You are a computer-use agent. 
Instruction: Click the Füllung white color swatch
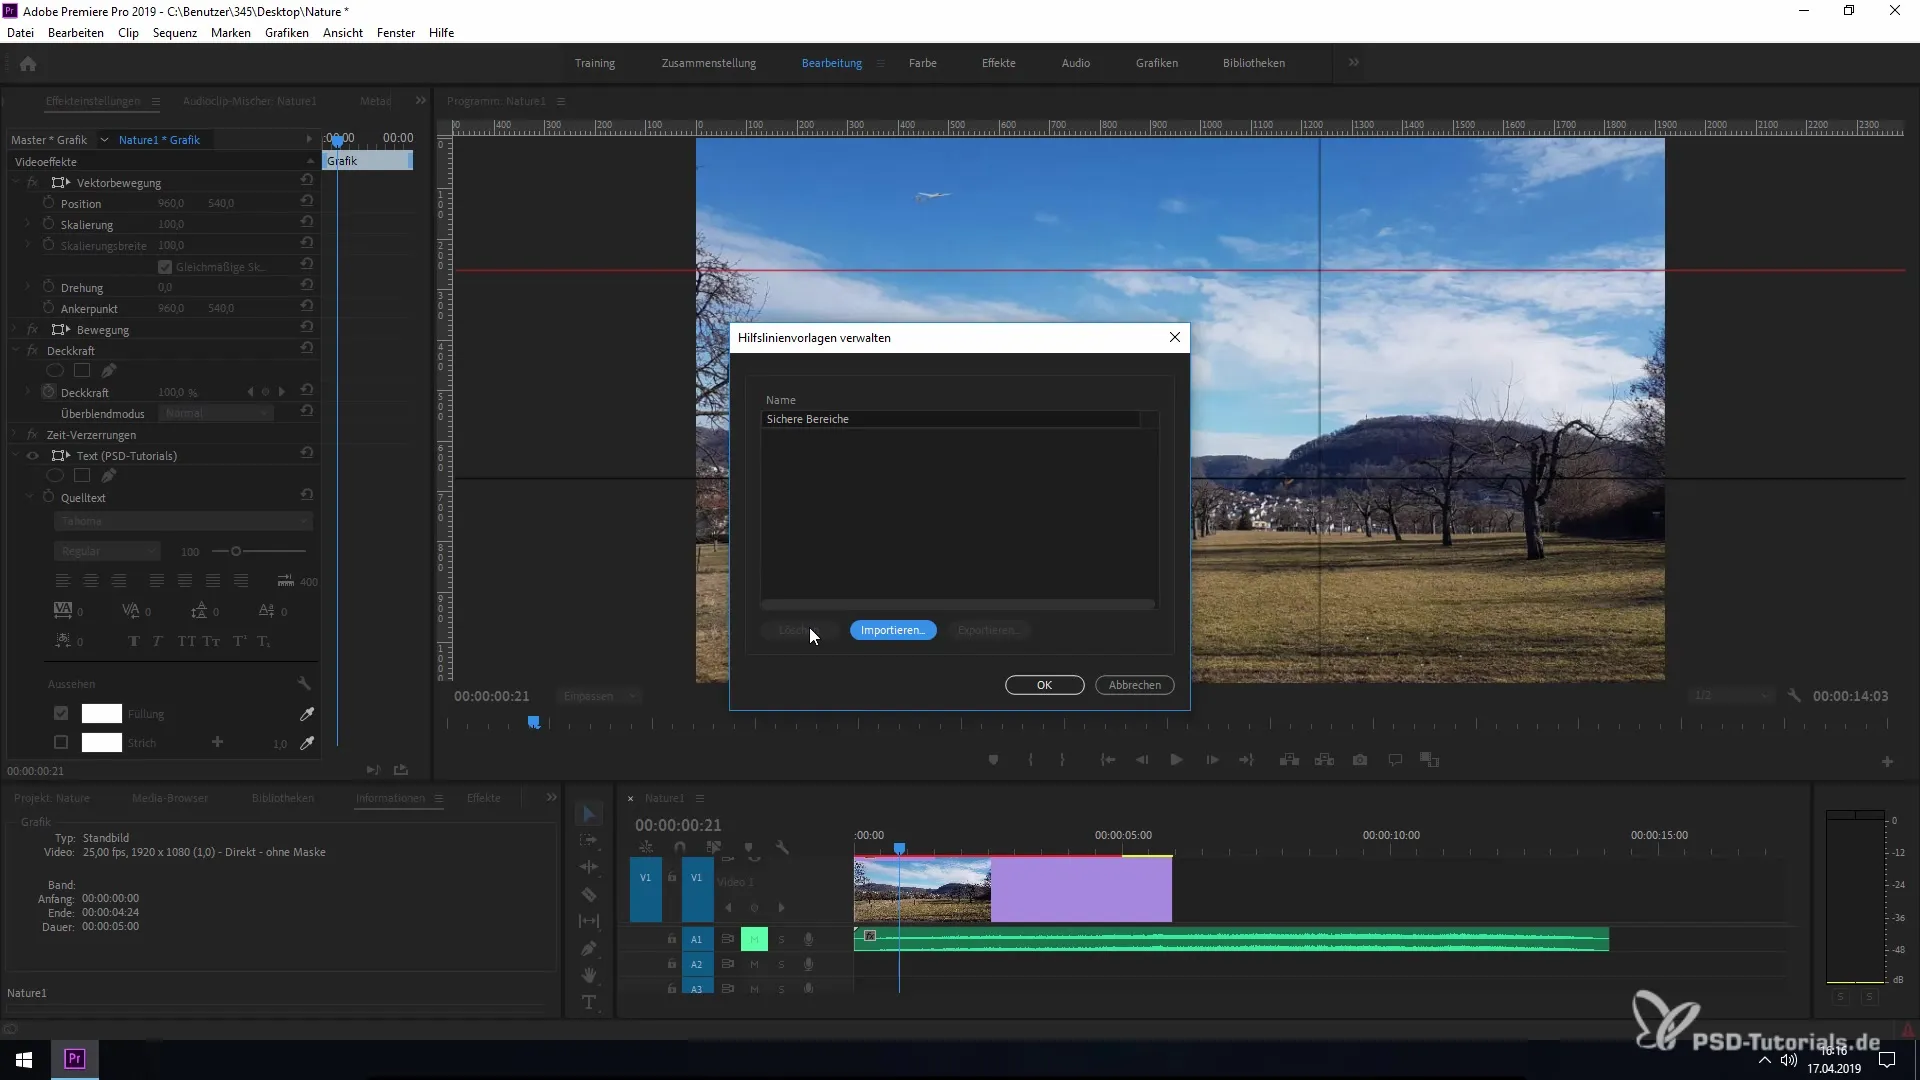[101, 714]
